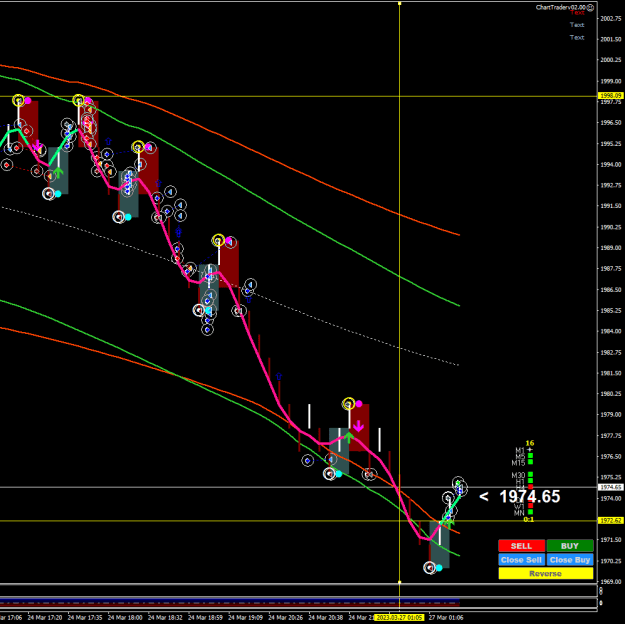Select the green M15 trend square

tap(530, 462)
